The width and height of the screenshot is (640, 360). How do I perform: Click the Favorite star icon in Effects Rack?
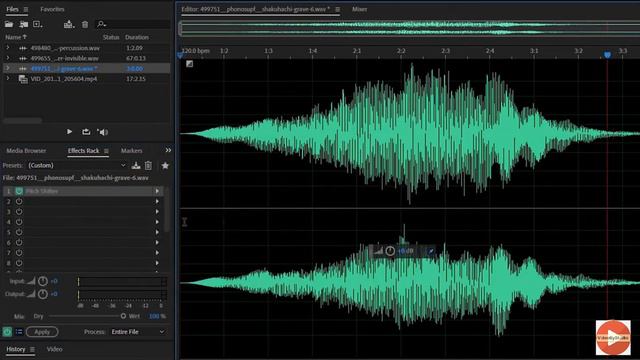165,165
